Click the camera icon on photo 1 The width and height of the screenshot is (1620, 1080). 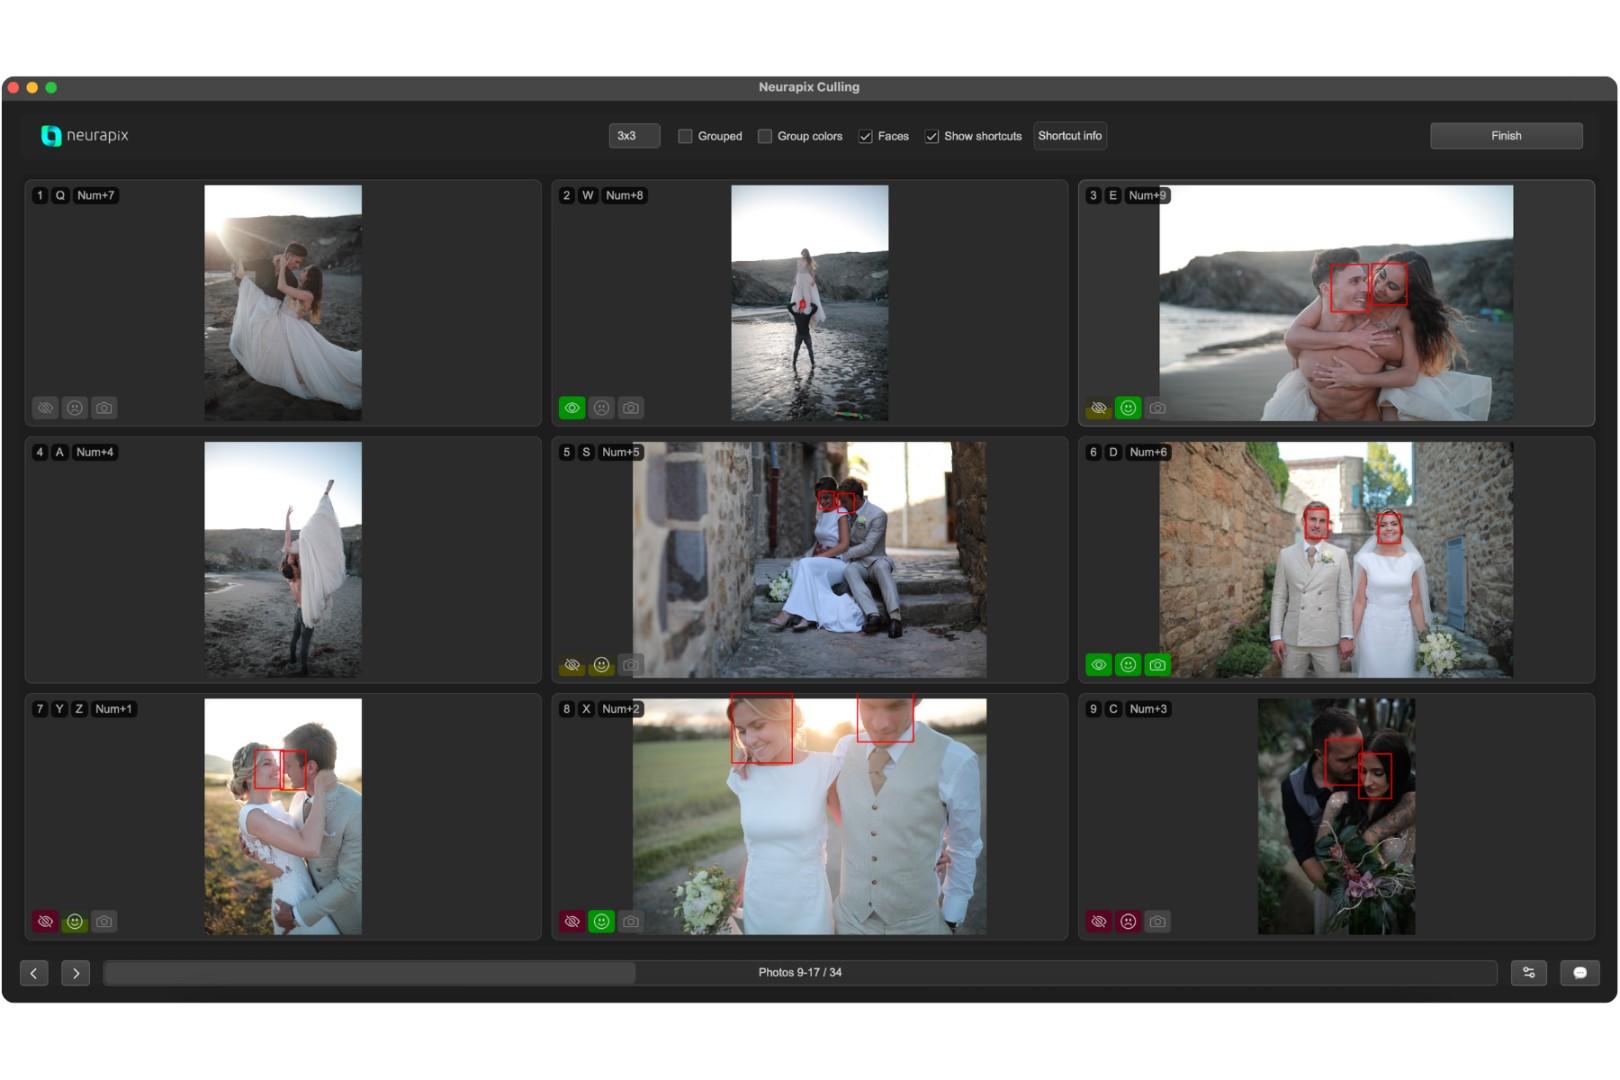[x=104, y=408]
